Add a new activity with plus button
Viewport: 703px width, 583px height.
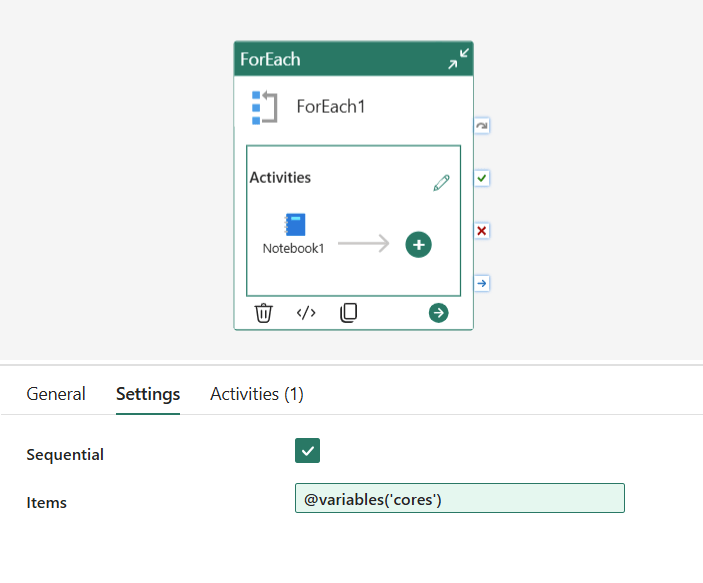point(418,245)
